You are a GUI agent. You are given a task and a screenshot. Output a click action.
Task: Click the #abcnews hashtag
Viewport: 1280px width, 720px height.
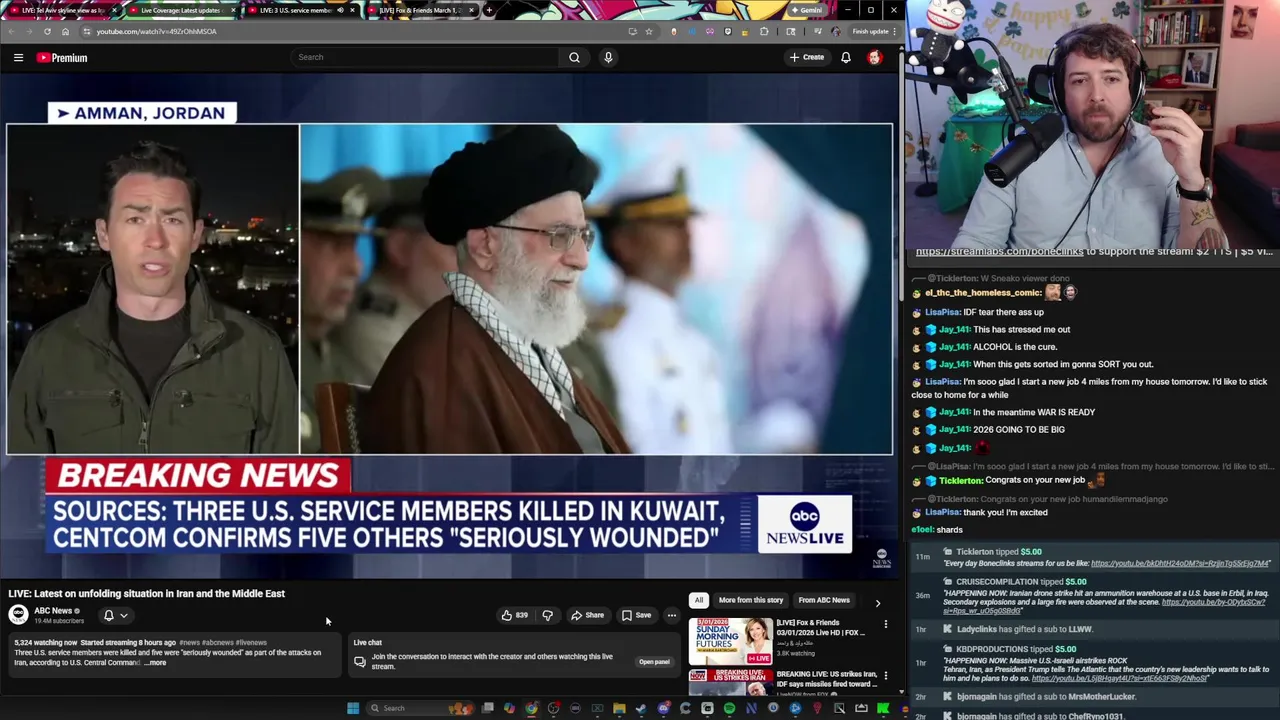218,642
